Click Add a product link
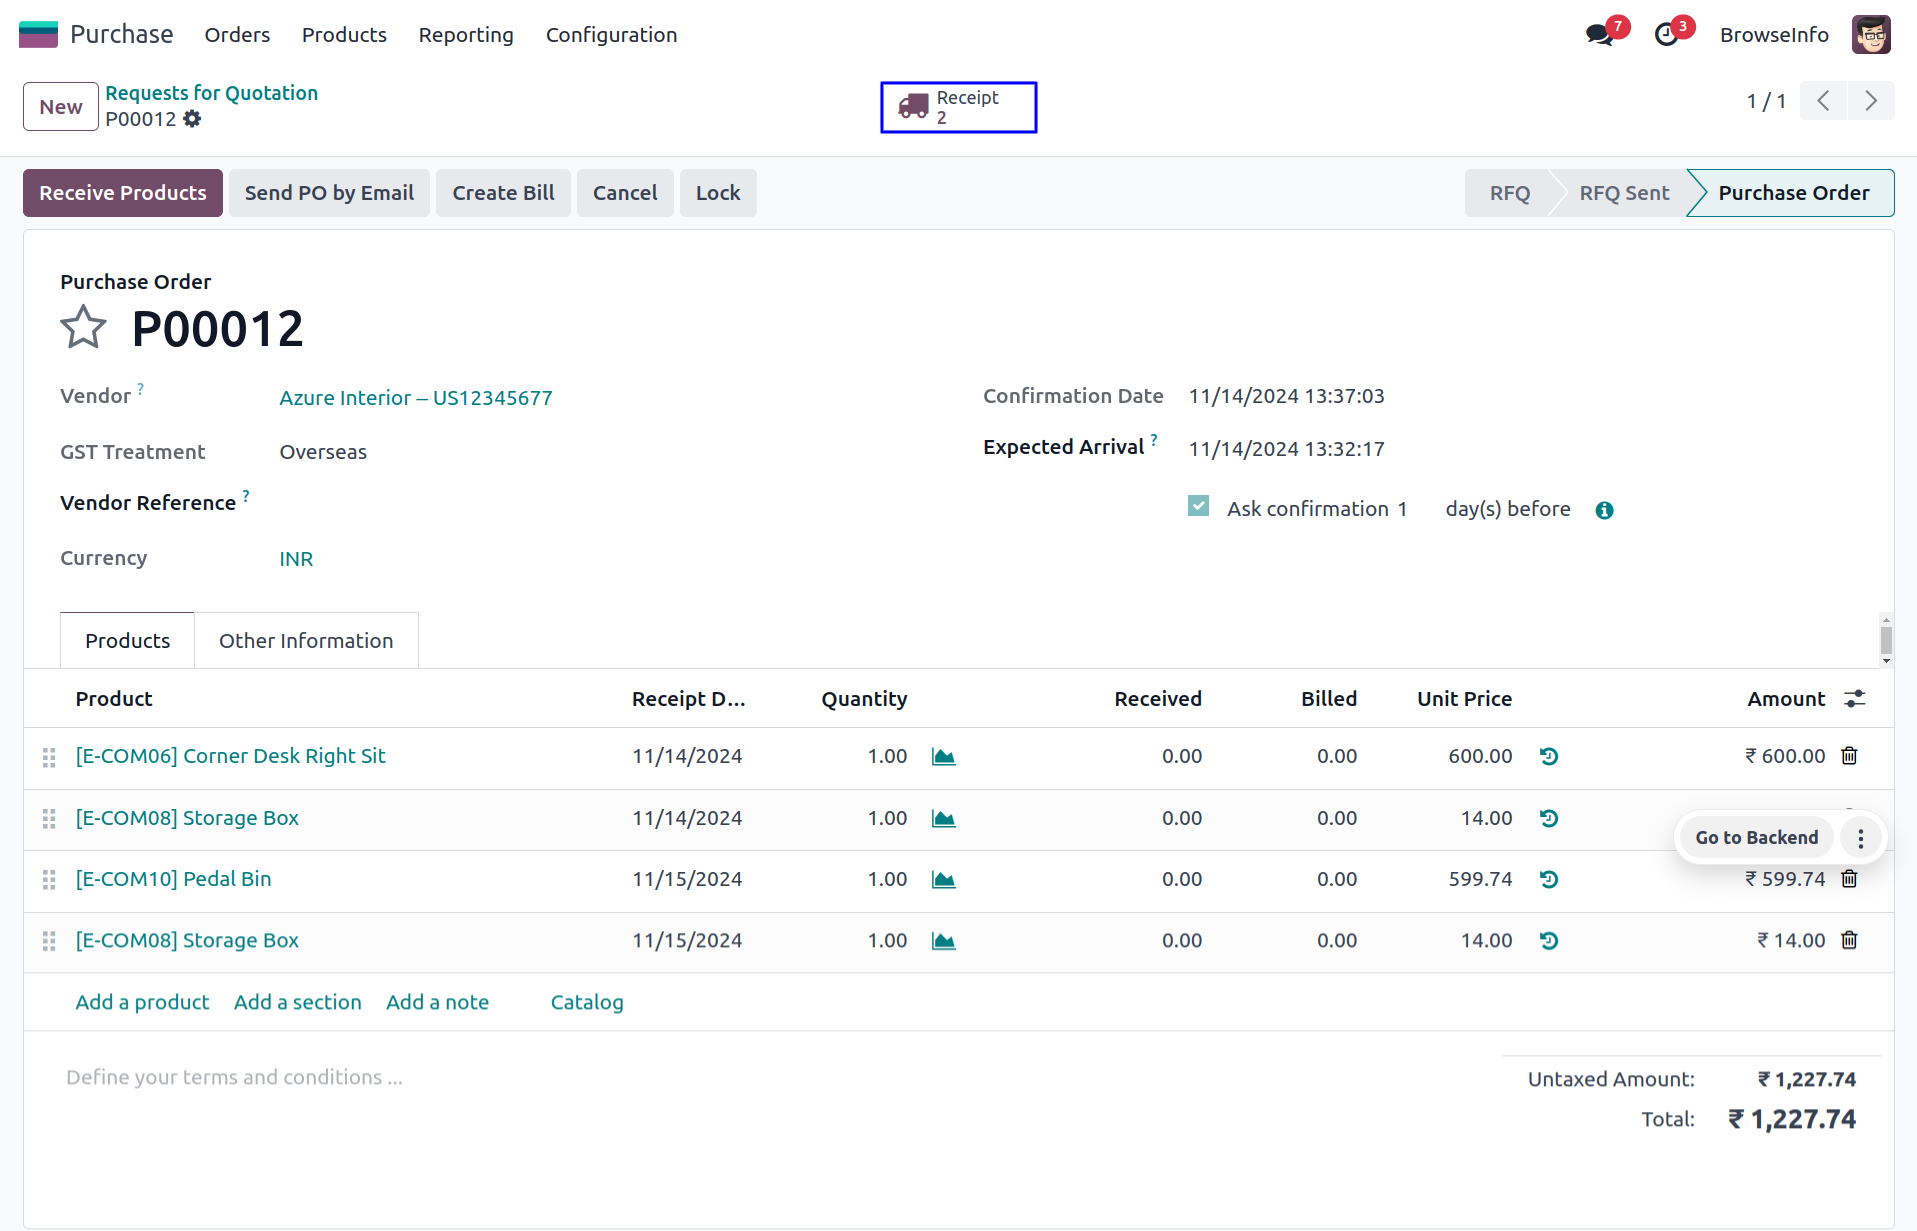Viewport: 1917px width, 1231px height. (142, 1002)
